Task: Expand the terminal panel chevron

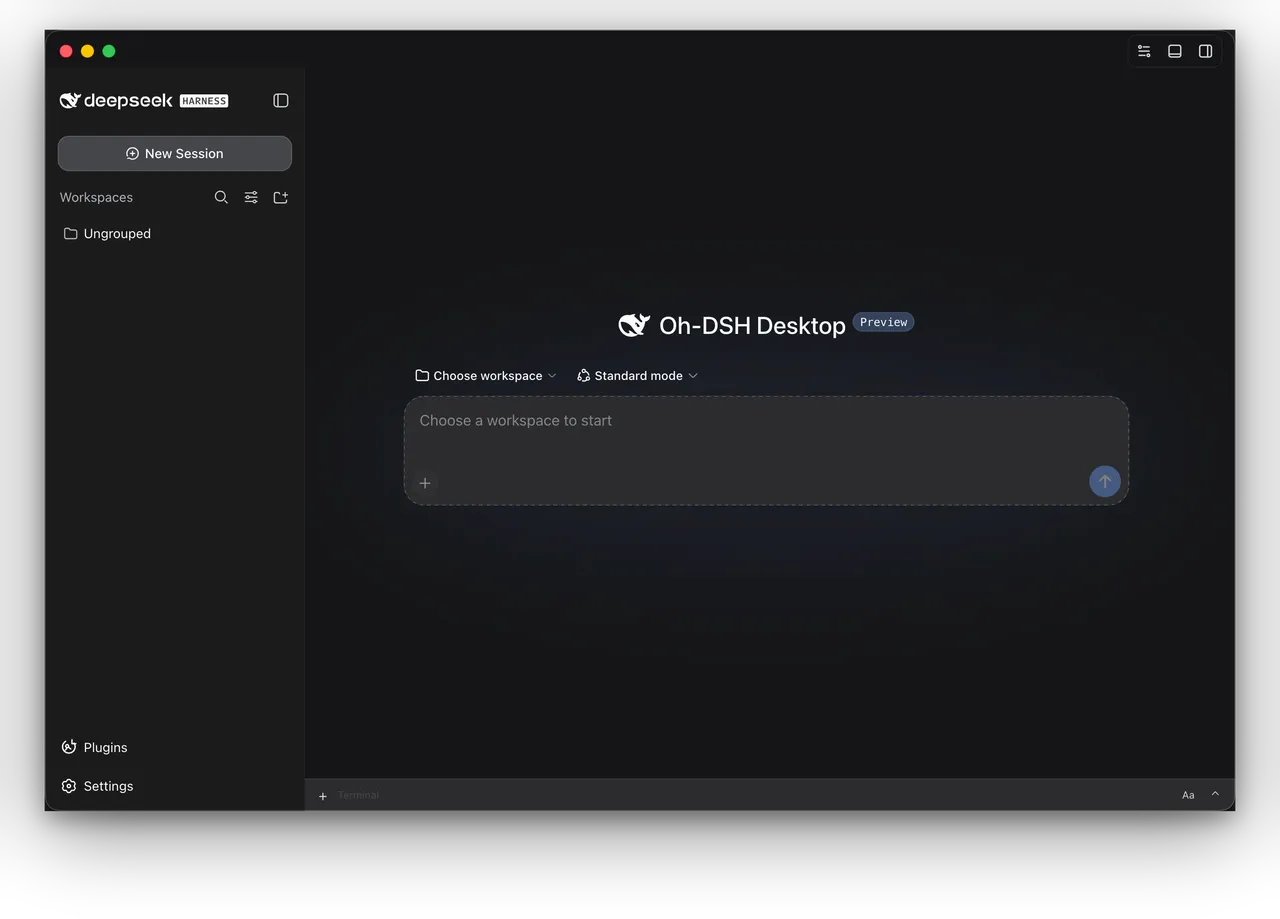Action: coord(1216,794)
